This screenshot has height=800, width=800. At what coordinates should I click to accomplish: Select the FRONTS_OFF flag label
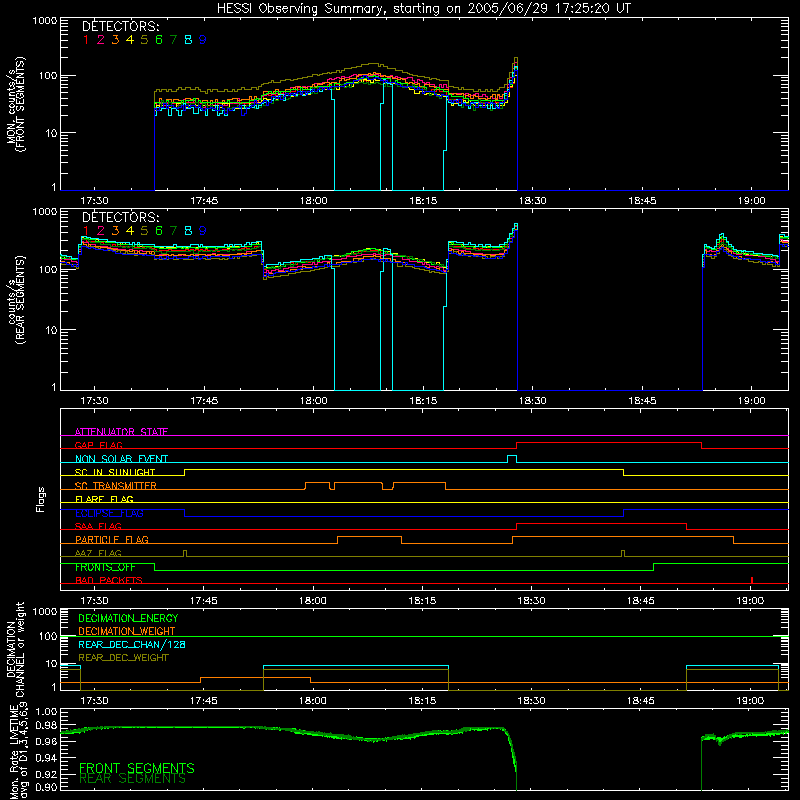105,567
